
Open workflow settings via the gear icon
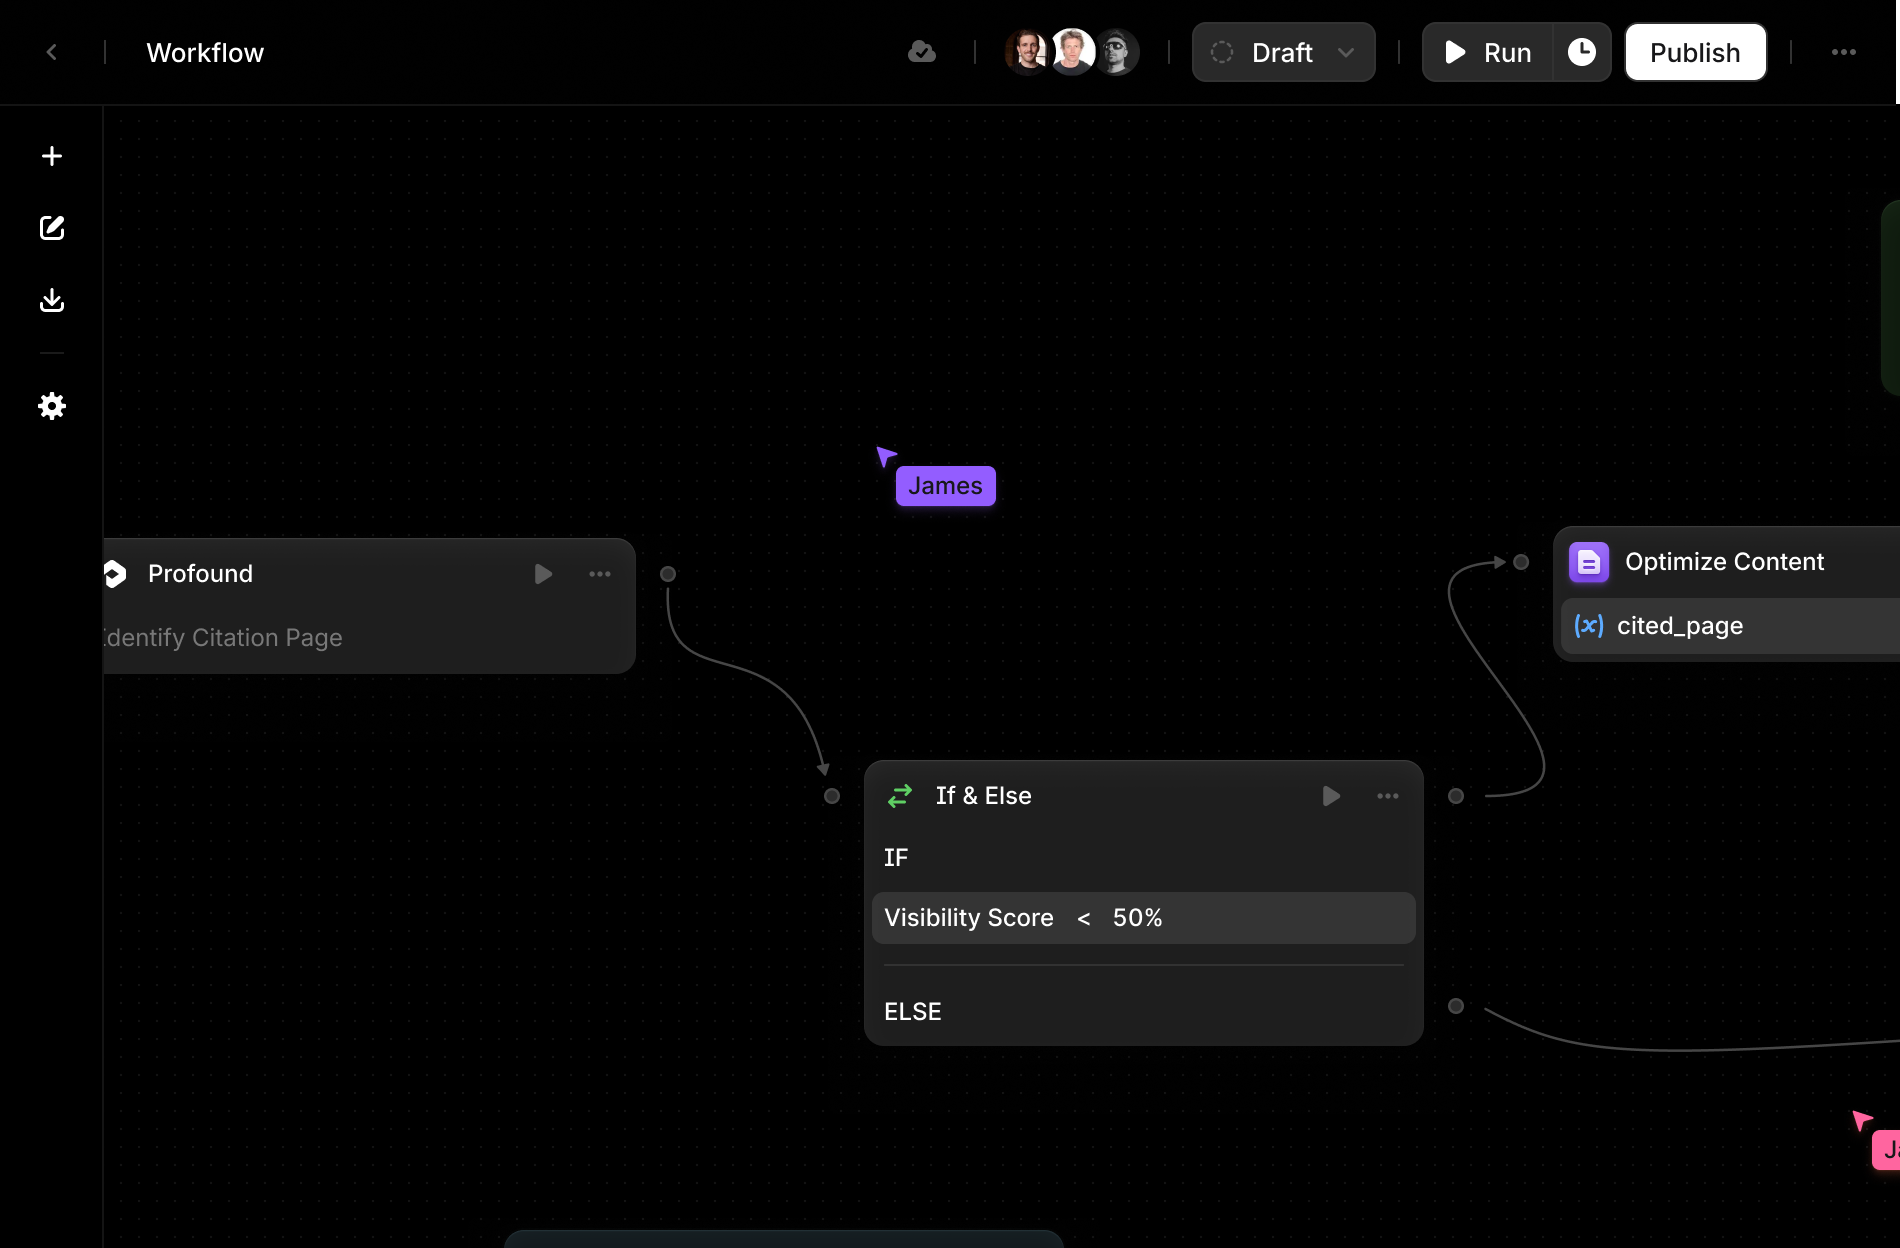point(52,406)
